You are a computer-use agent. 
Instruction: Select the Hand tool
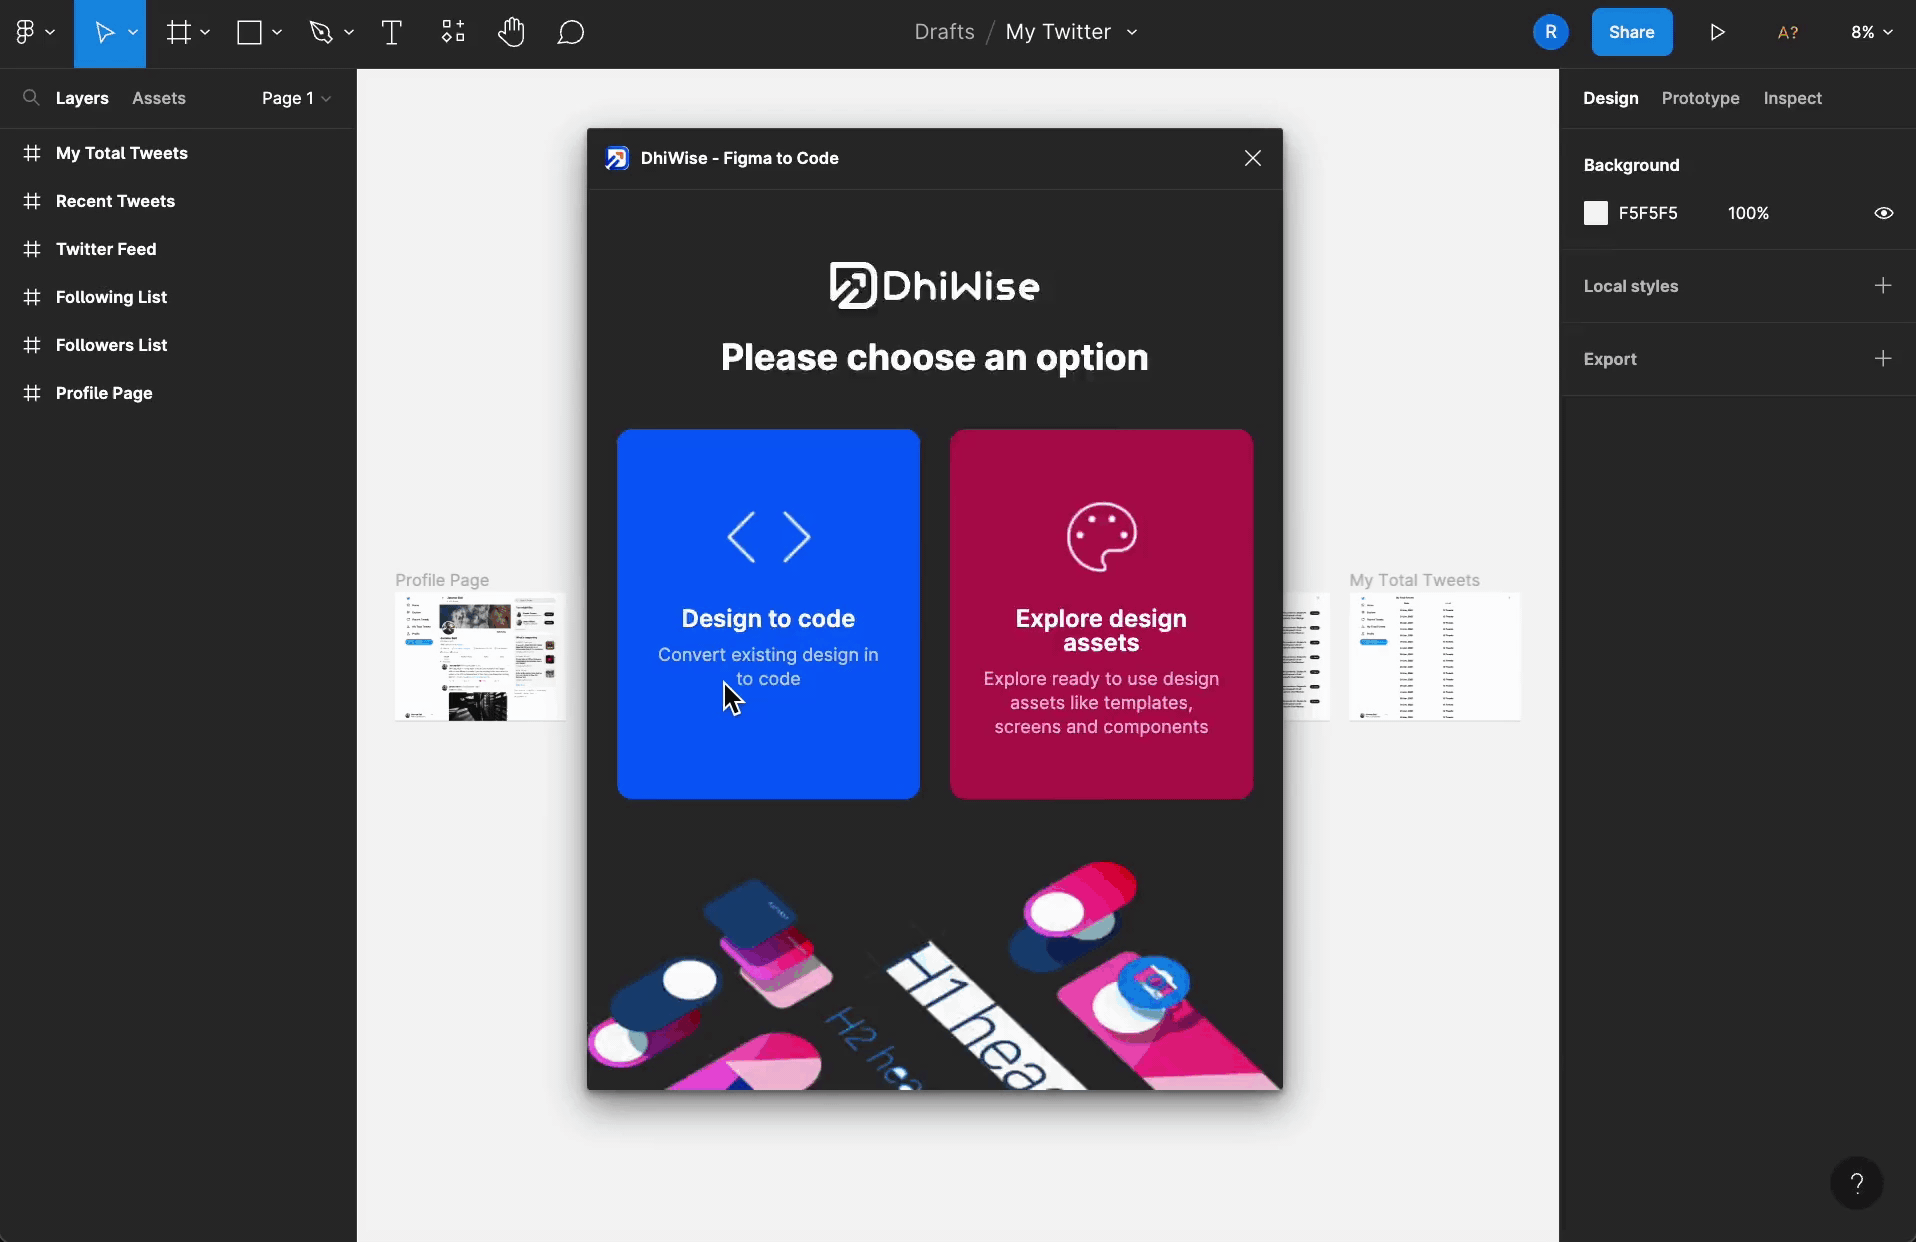[x=511, y=32]
